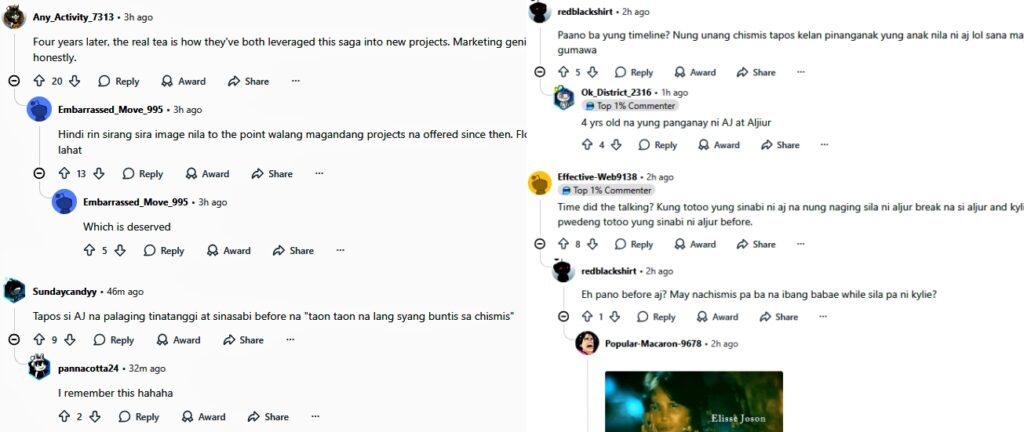This screenshot has width=1024, height=432.
Task: Downvote Effective-Web9138's comment
Action: pyautogui.click(x=592, y=244)
